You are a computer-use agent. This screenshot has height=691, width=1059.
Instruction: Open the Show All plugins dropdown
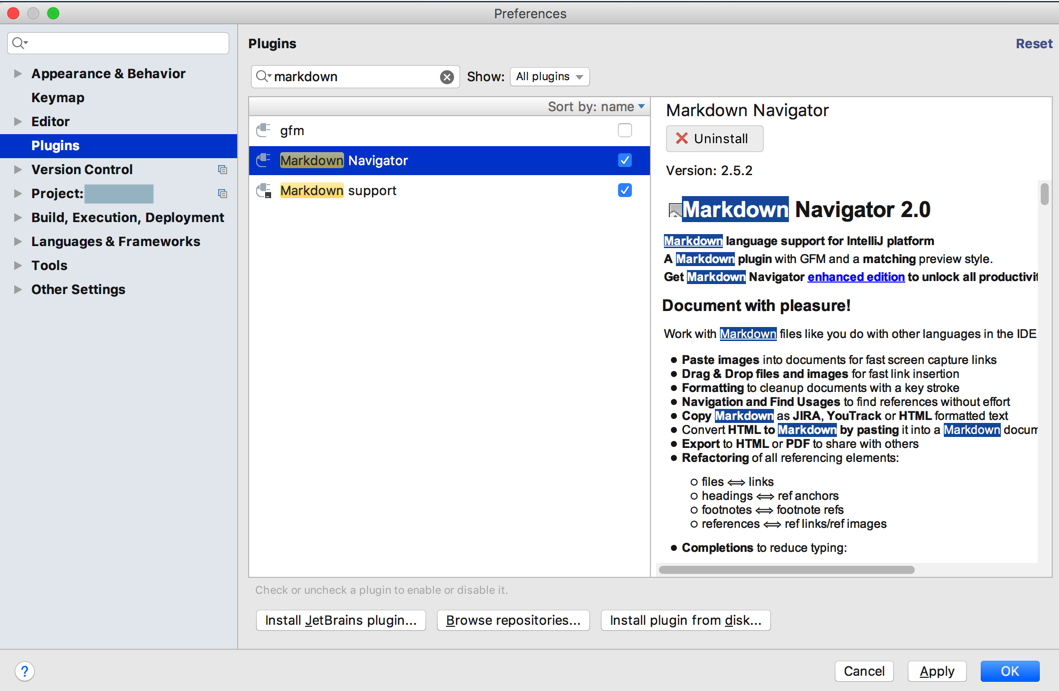pyautogui.click(x=550, y=76)
